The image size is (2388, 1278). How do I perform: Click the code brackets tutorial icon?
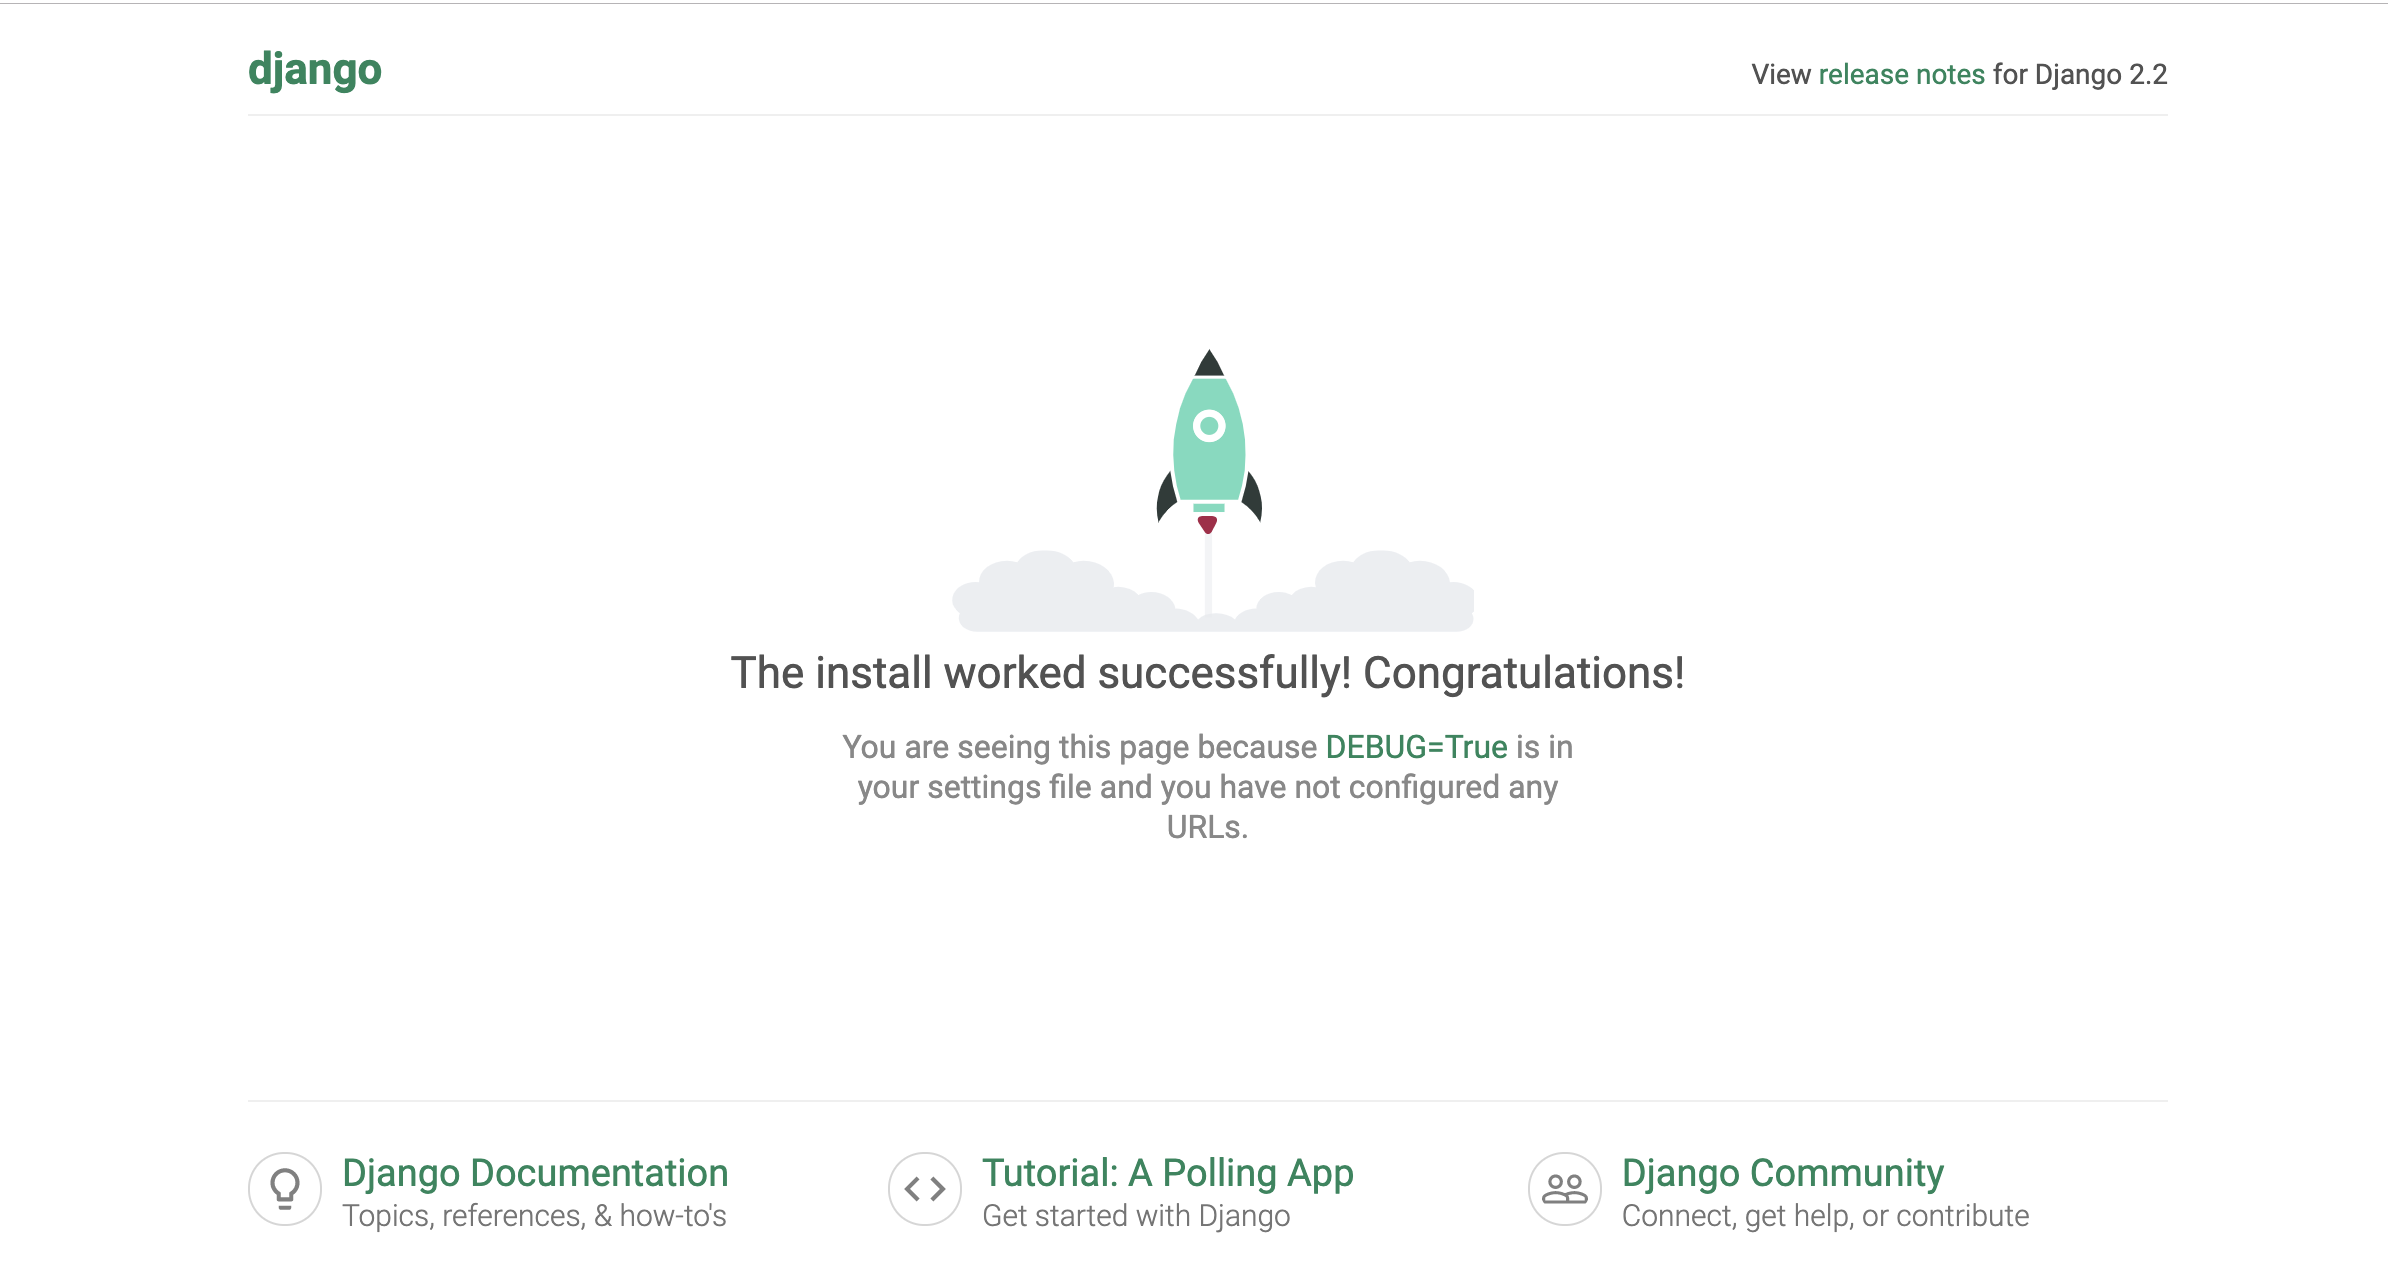(924, 1188)
